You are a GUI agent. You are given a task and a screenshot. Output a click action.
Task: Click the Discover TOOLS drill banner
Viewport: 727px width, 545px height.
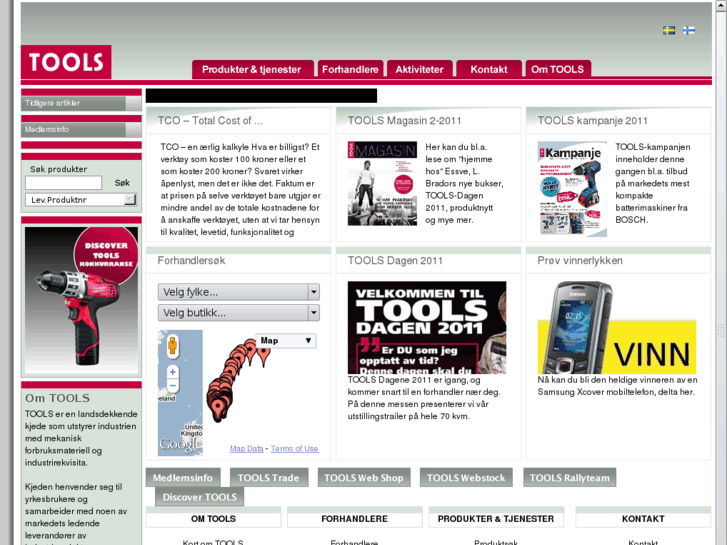81,300
